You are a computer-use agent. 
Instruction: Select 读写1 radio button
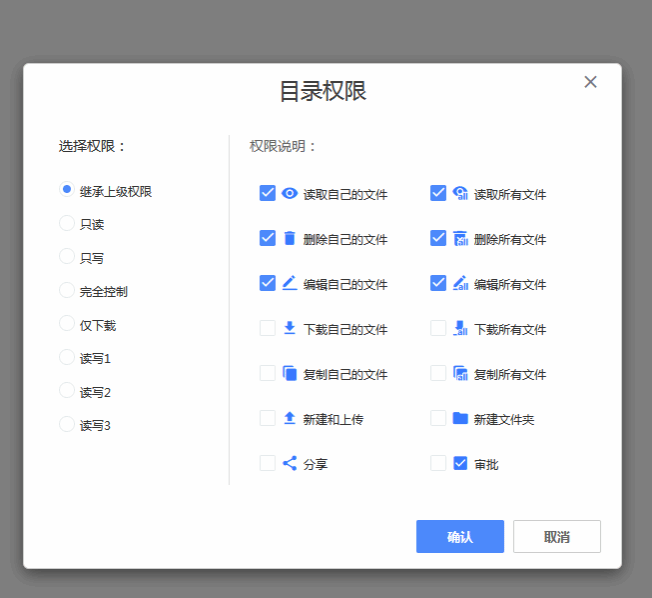pos(67,357)
